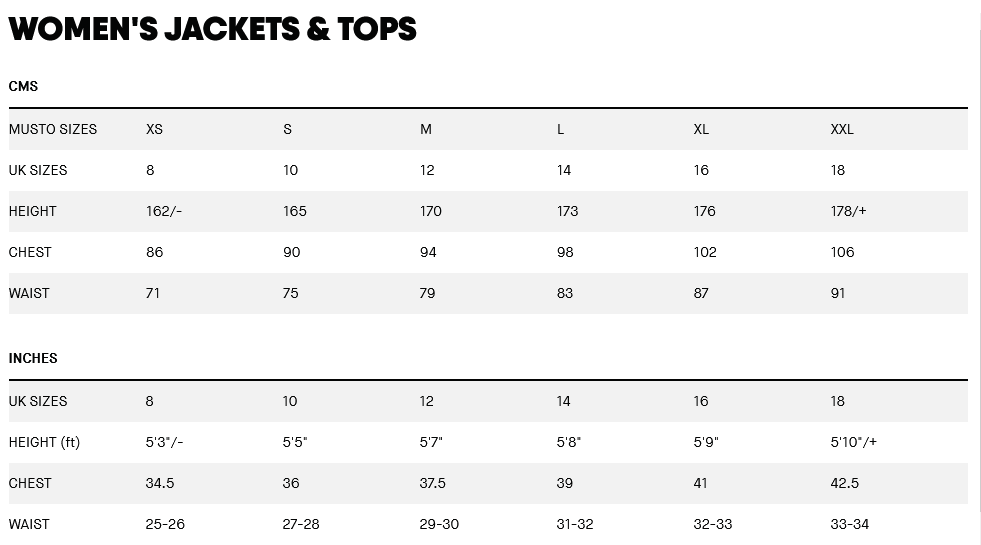981x545 pixels.
Task: Select the CMS section label
Action: pos(23,86)
